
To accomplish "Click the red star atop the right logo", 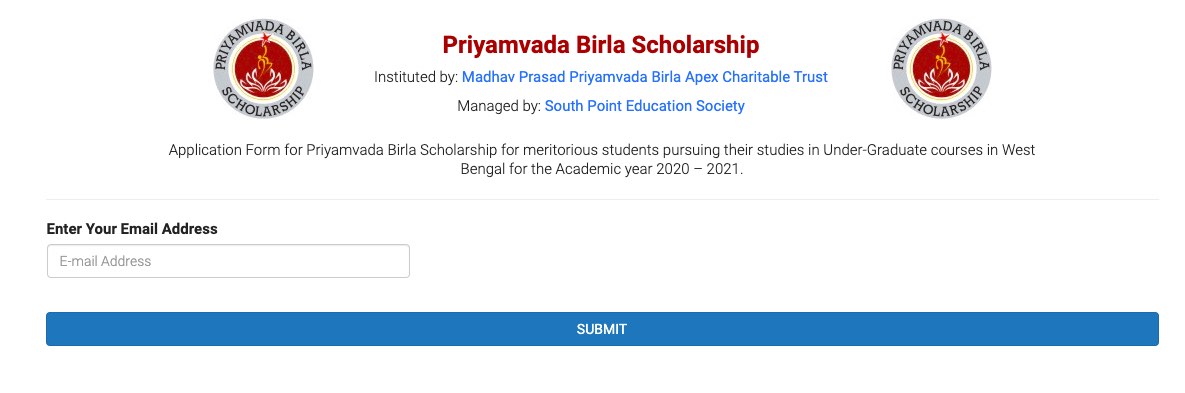I will [941, 39].
